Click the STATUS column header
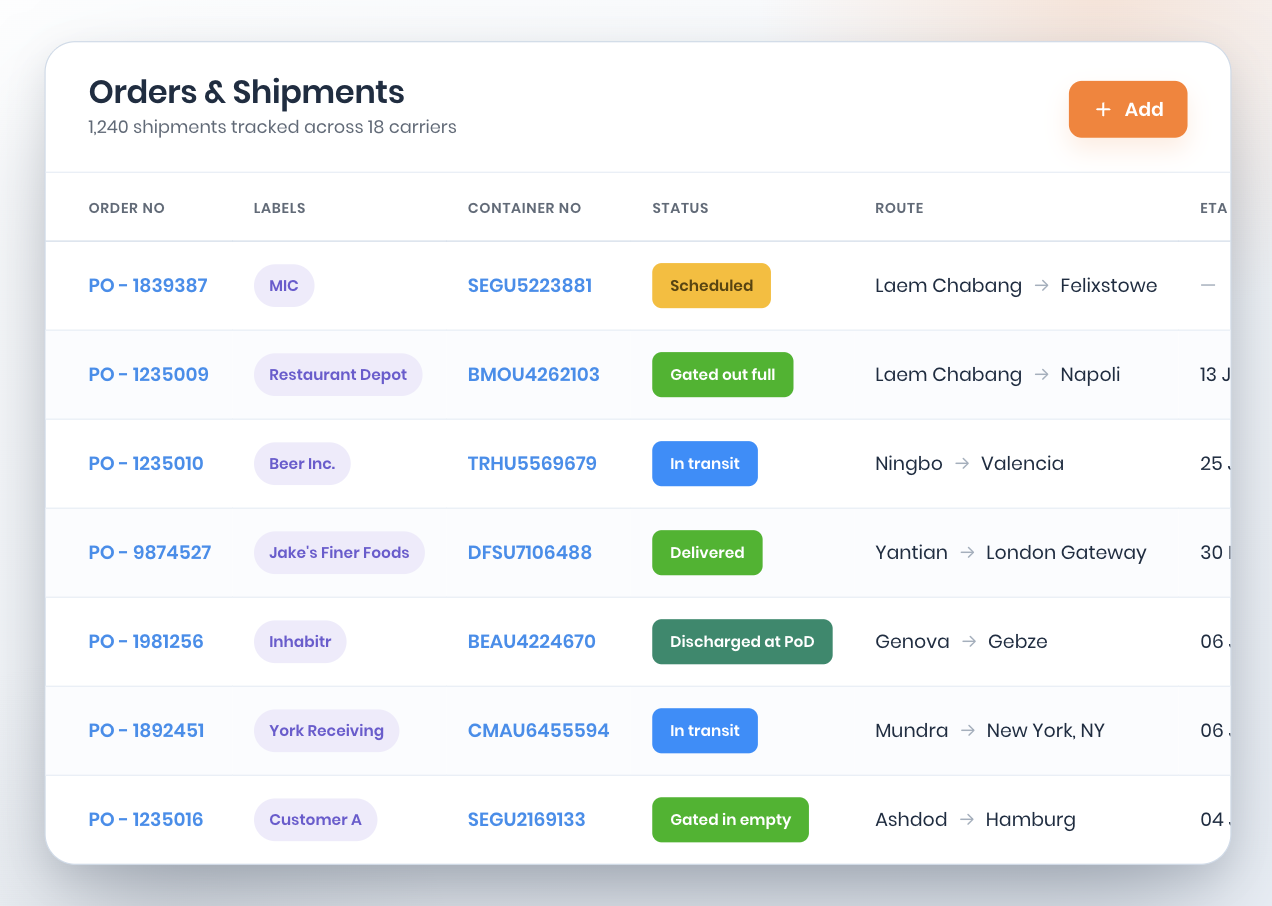This screenshot has height=906, width=1272. tap(680, 208)
